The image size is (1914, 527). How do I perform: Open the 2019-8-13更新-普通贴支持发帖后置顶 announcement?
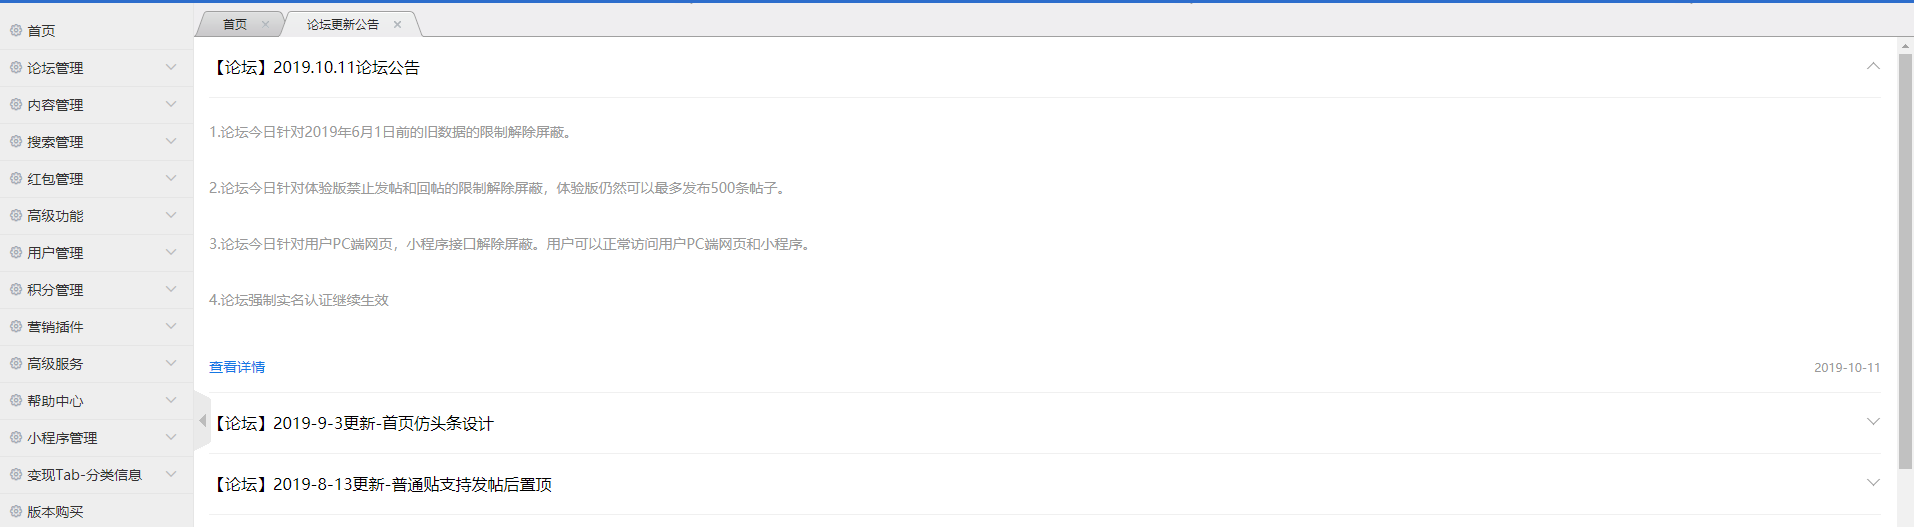tap(381, 484)
